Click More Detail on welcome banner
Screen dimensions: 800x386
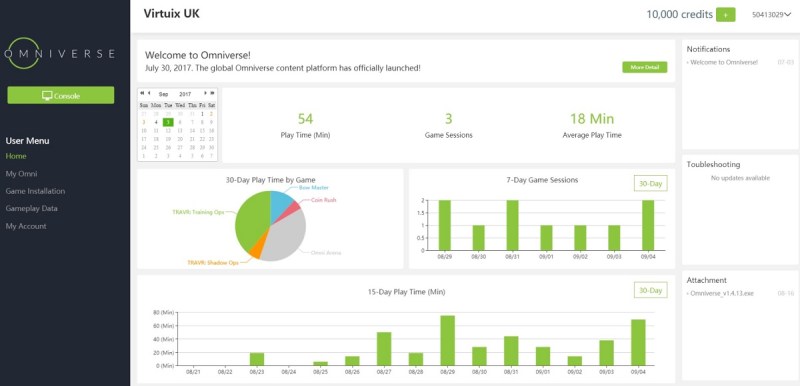click(x=644, y=67)
